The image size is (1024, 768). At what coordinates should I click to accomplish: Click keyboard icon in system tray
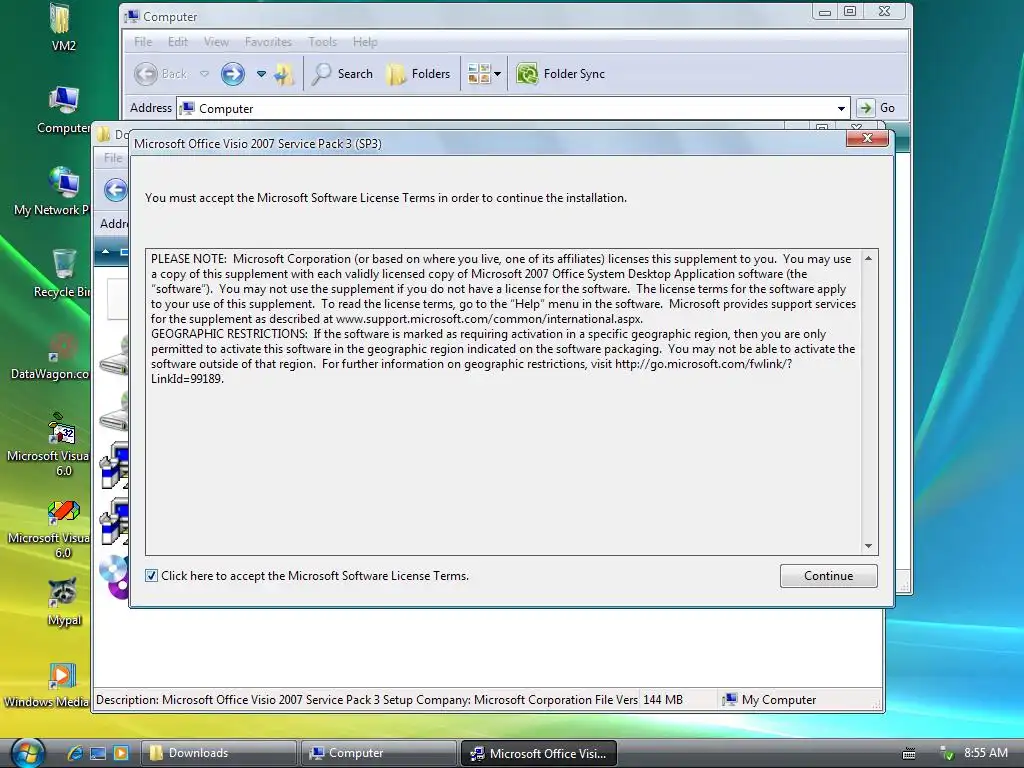(x=908, y=754)
